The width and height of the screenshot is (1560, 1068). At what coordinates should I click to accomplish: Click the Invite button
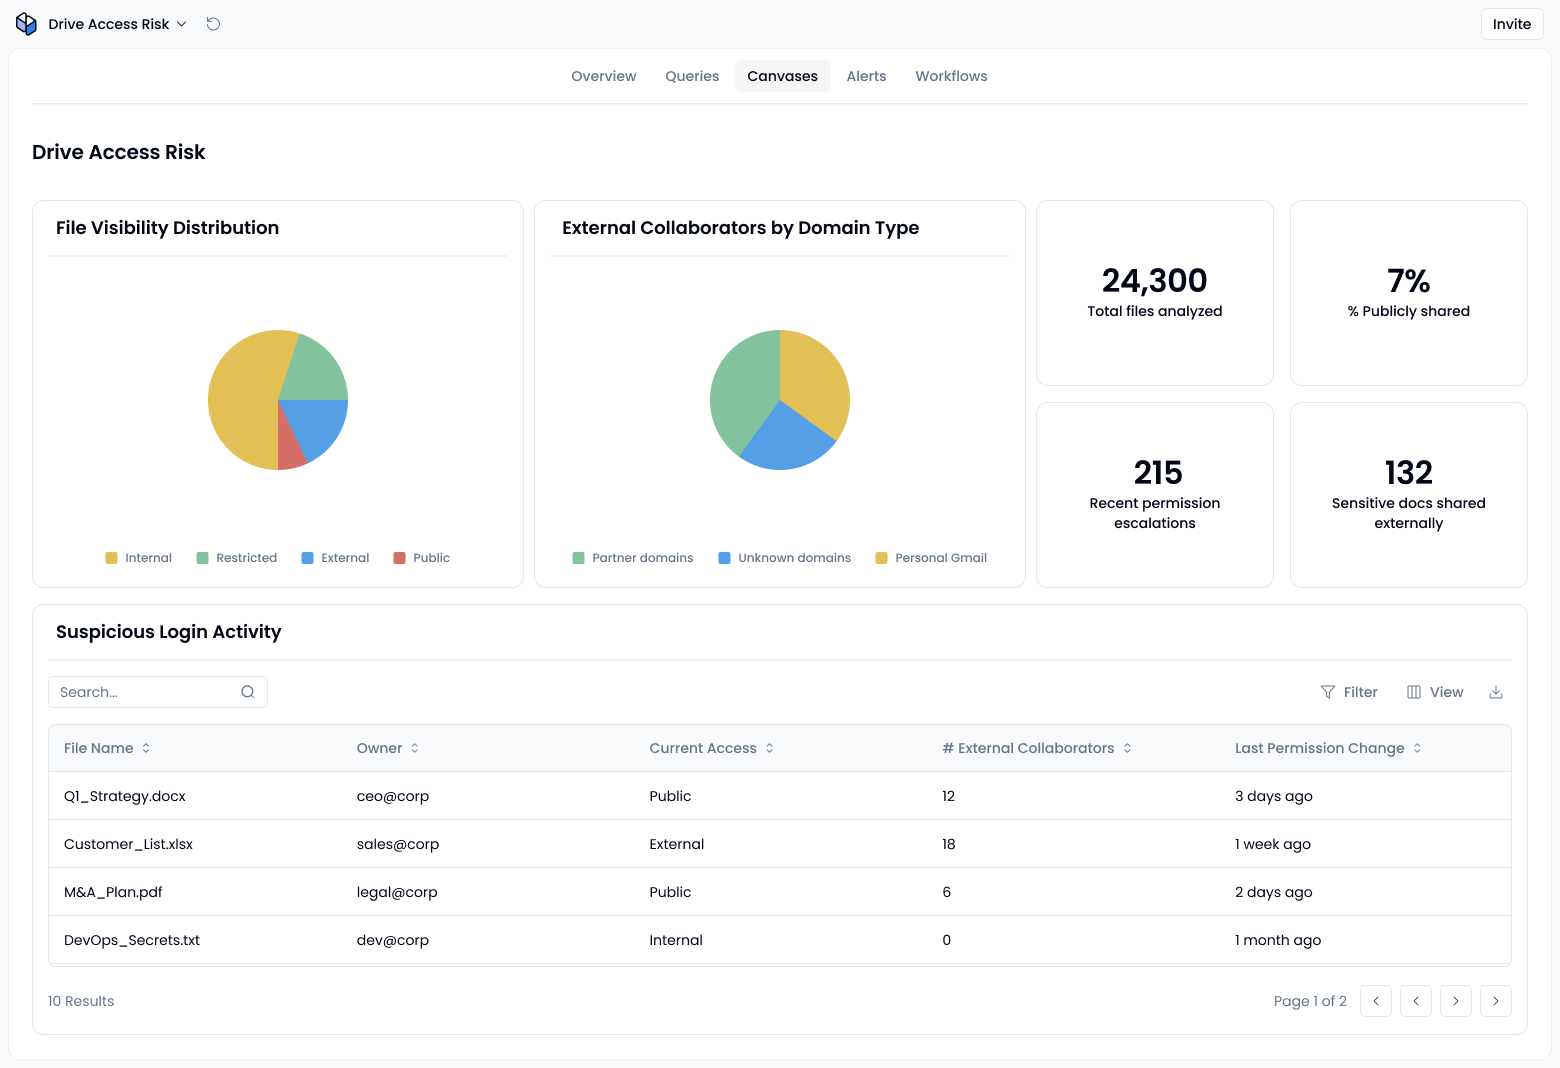tap(1512, 24)
